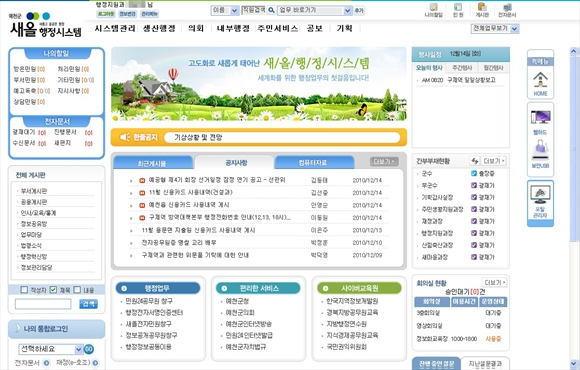Open the 업무 바로가기 dropdown

(x=314, y=10)
